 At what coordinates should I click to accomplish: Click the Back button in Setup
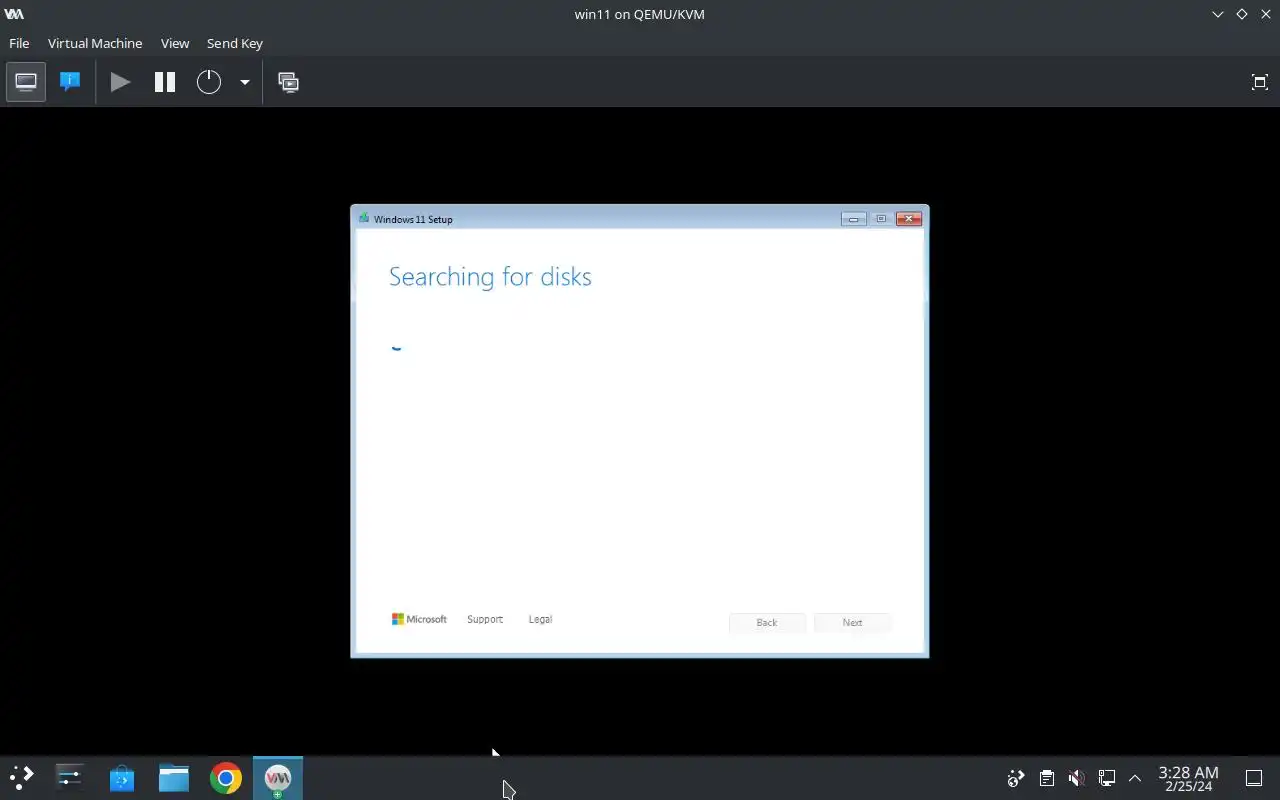point(767,622)
